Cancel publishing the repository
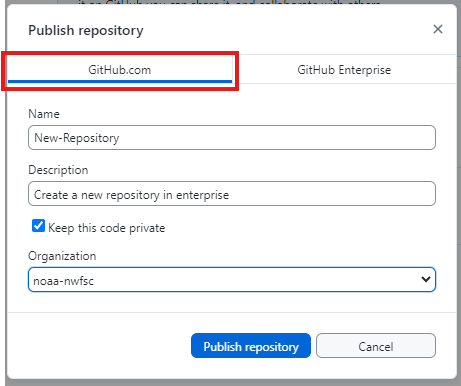The height and width of the screenshot is (386, 461). 376,346
